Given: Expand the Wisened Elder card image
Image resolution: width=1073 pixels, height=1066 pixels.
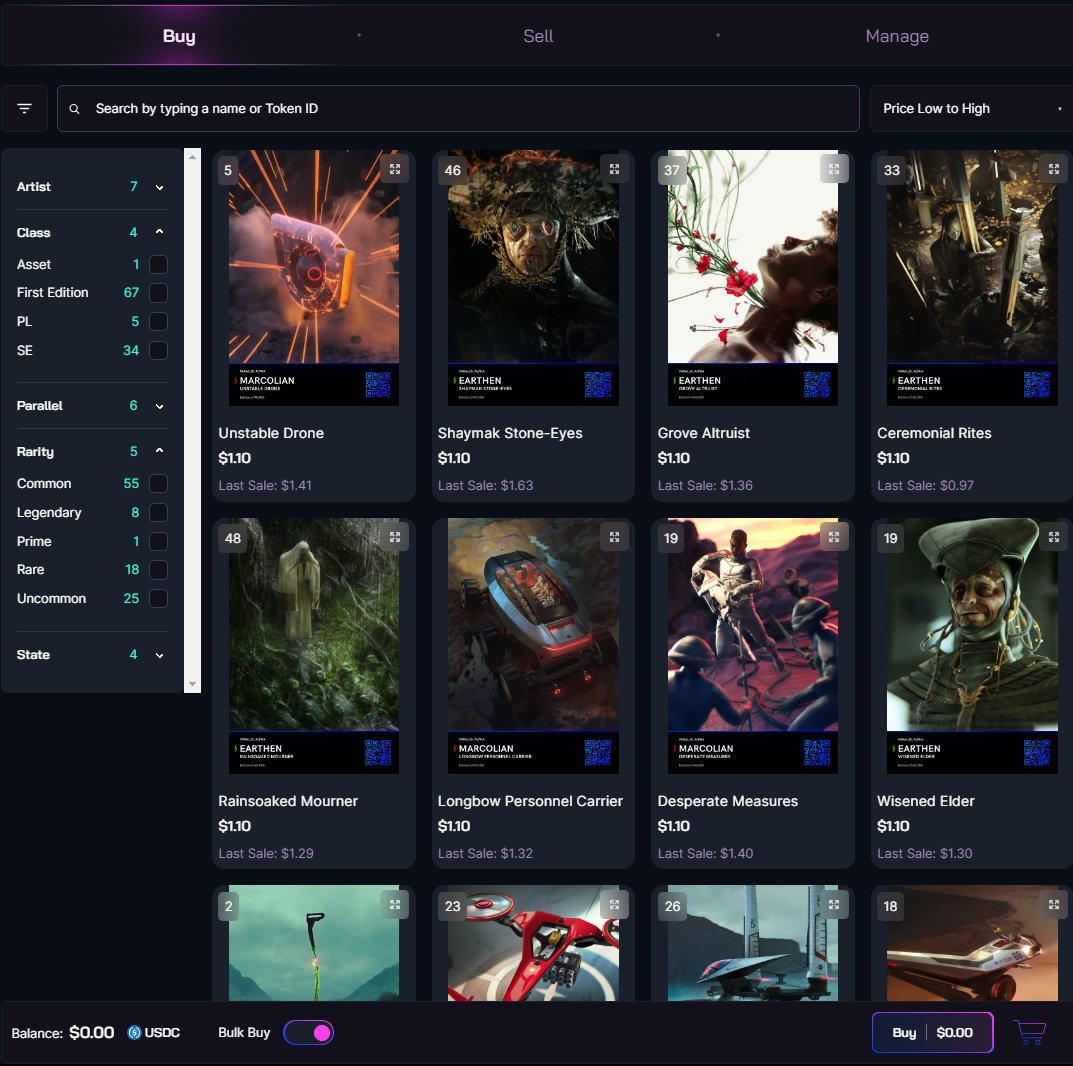Looking at the screenshot, I should pos(1054,537).
